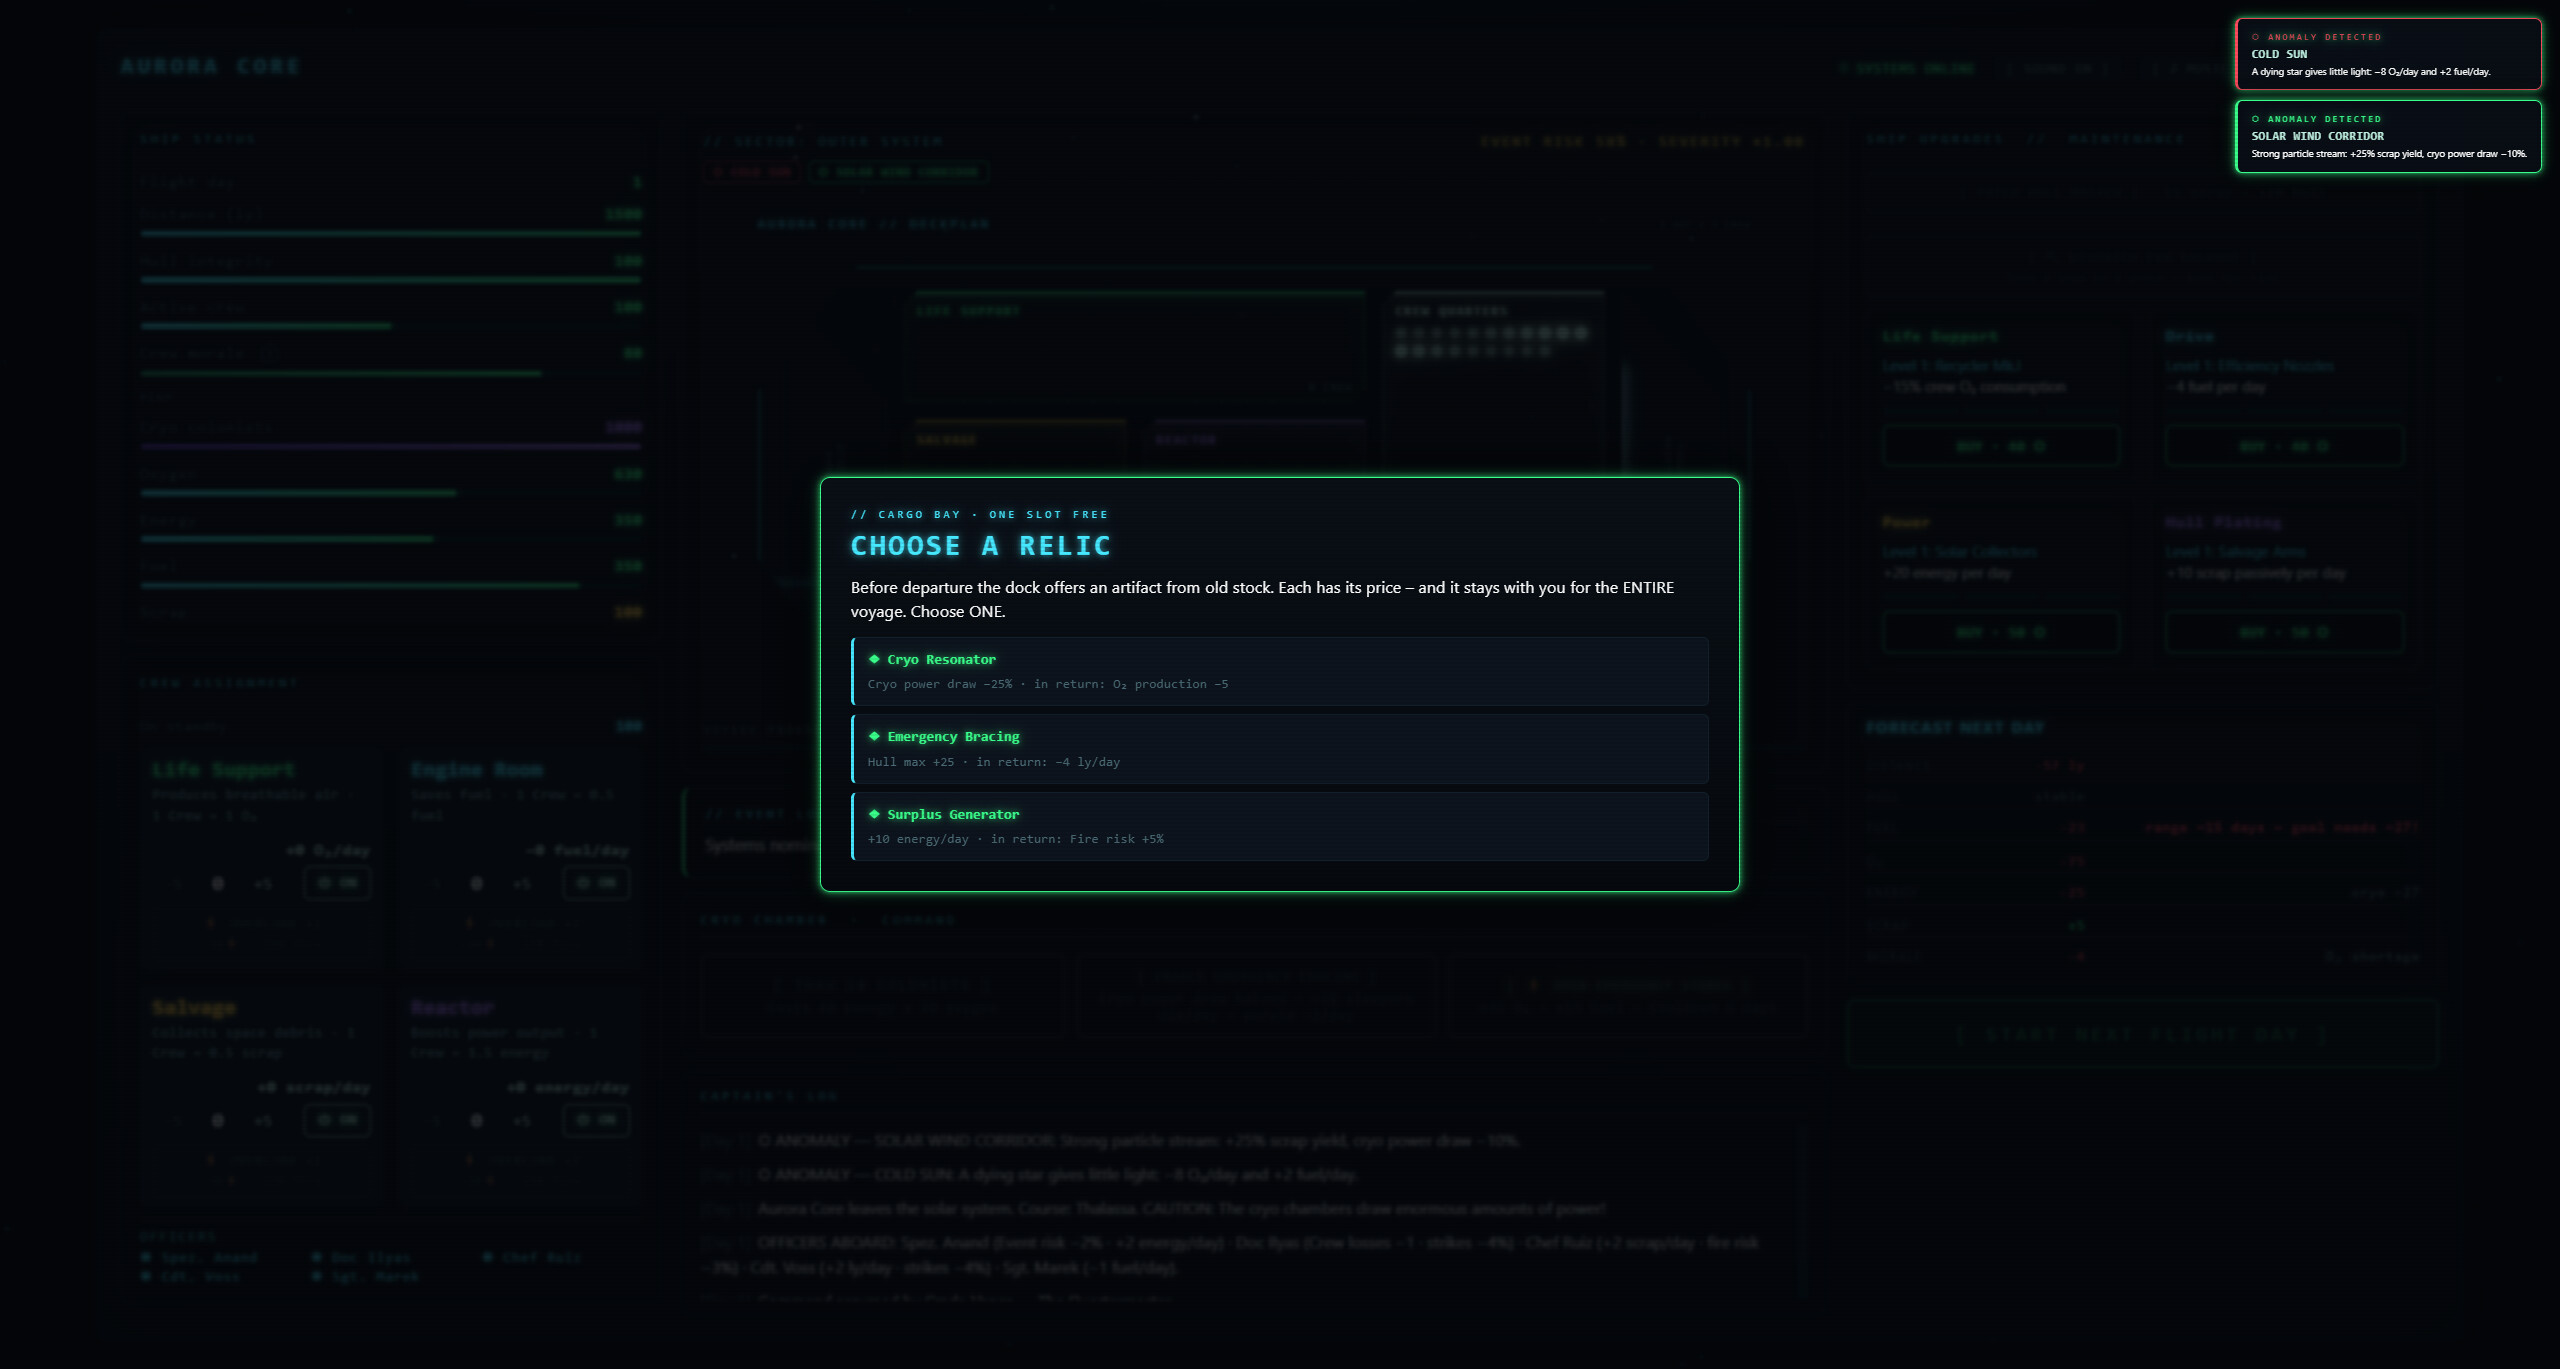Viewport: 2560px width, 1369px height.
Task: Choose the Surplus Generator relic card
Action: pos(1279,827)
